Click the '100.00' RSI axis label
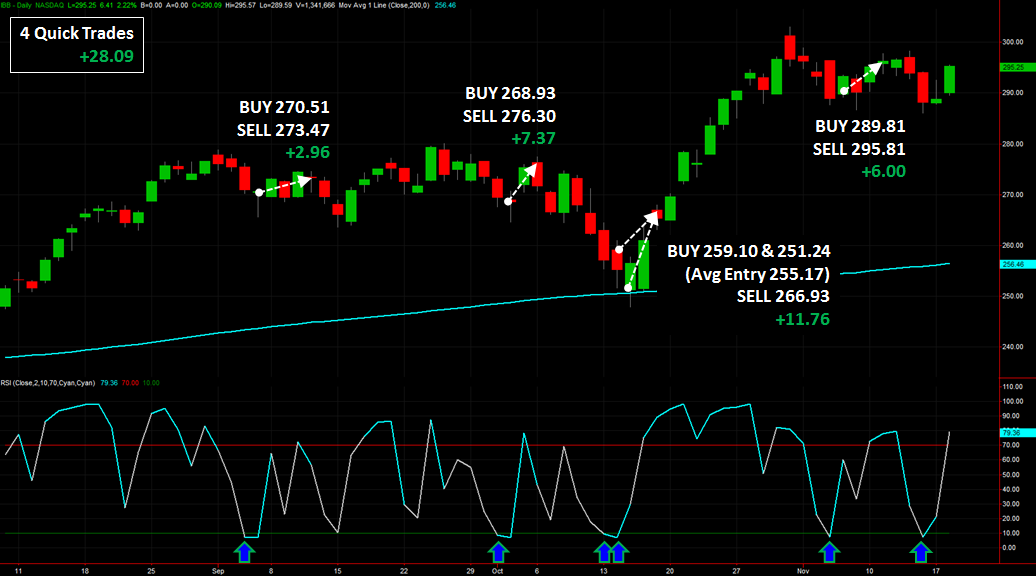The width and height of the screenshot is (1036, 576). pos(1013,401)
